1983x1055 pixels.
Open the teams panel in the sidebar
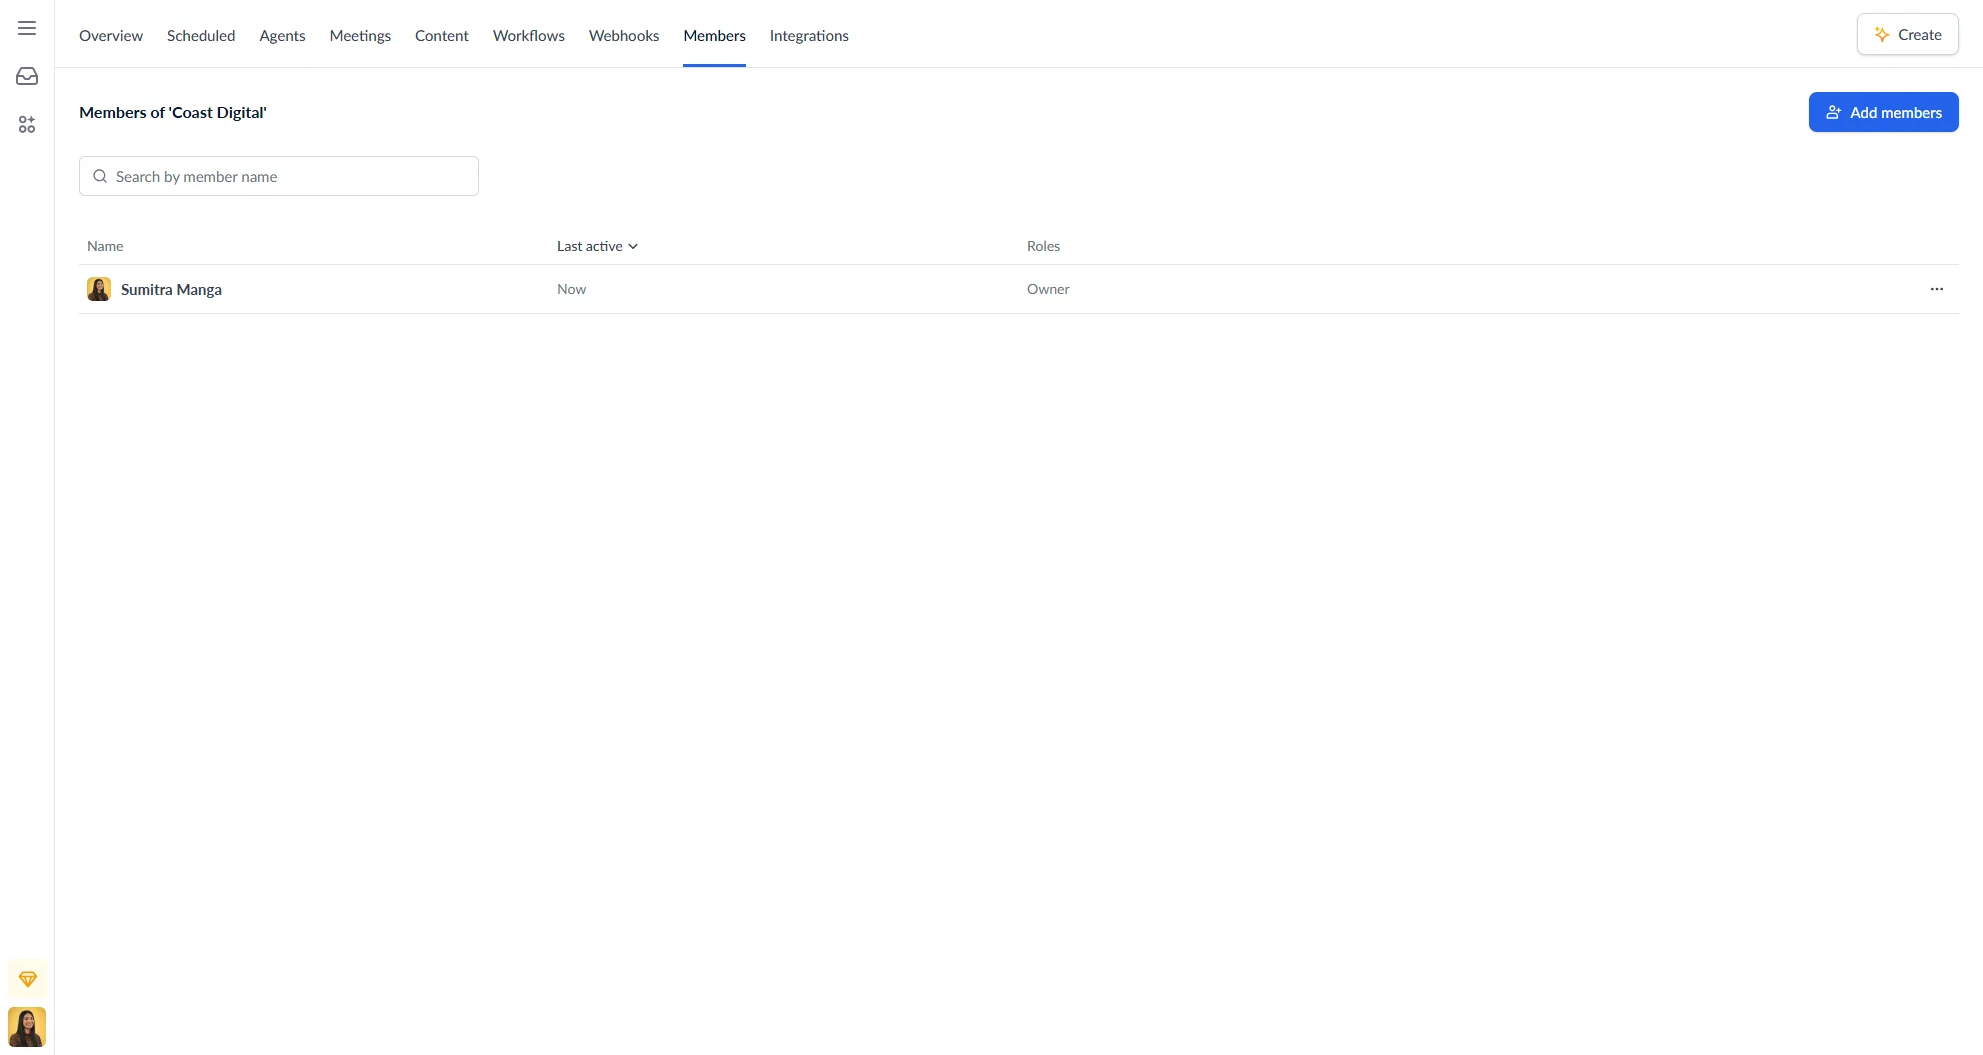tap(26, 124)
